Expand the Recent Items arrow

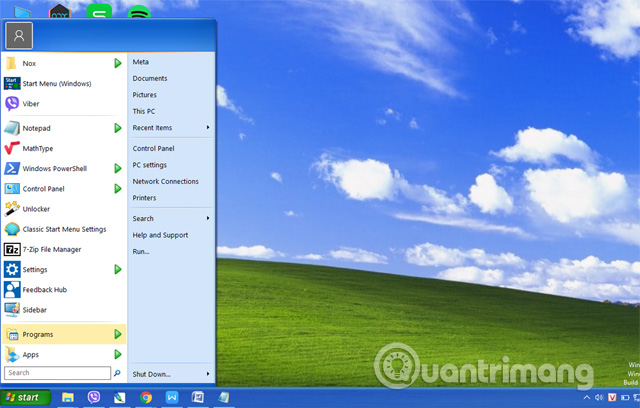208,128
